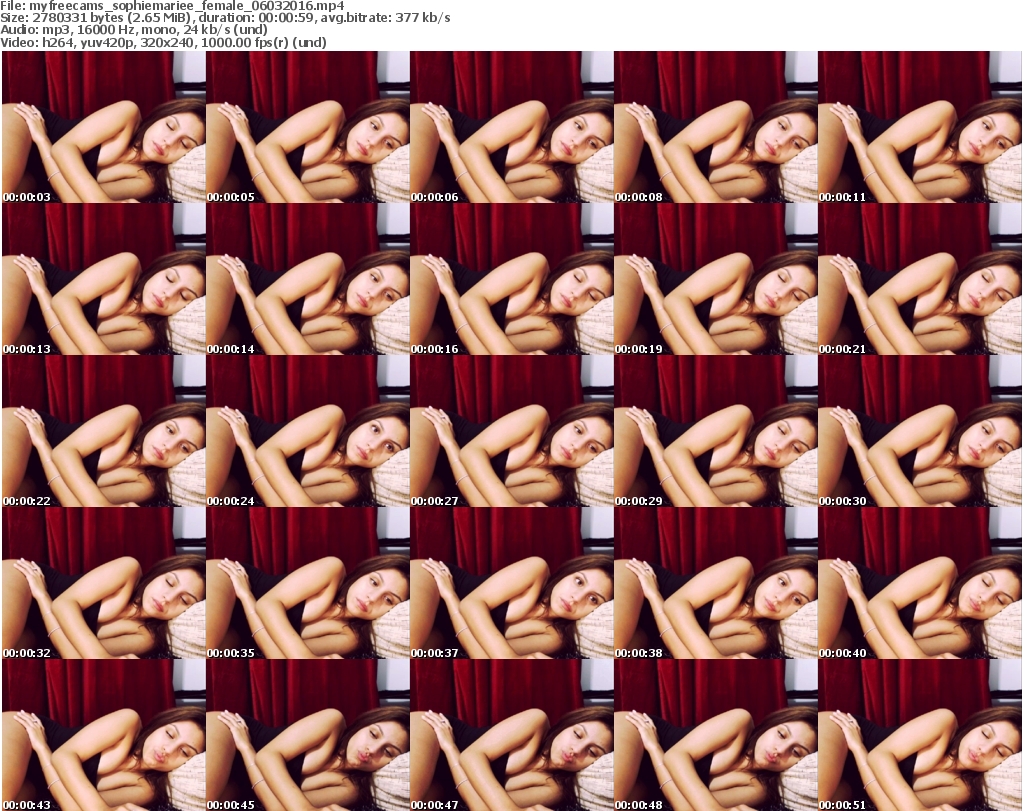Open the last frame at 00:00:51
Image resolution: width=1024 pixels, height=811 pixels.
(x=919, y=735)
